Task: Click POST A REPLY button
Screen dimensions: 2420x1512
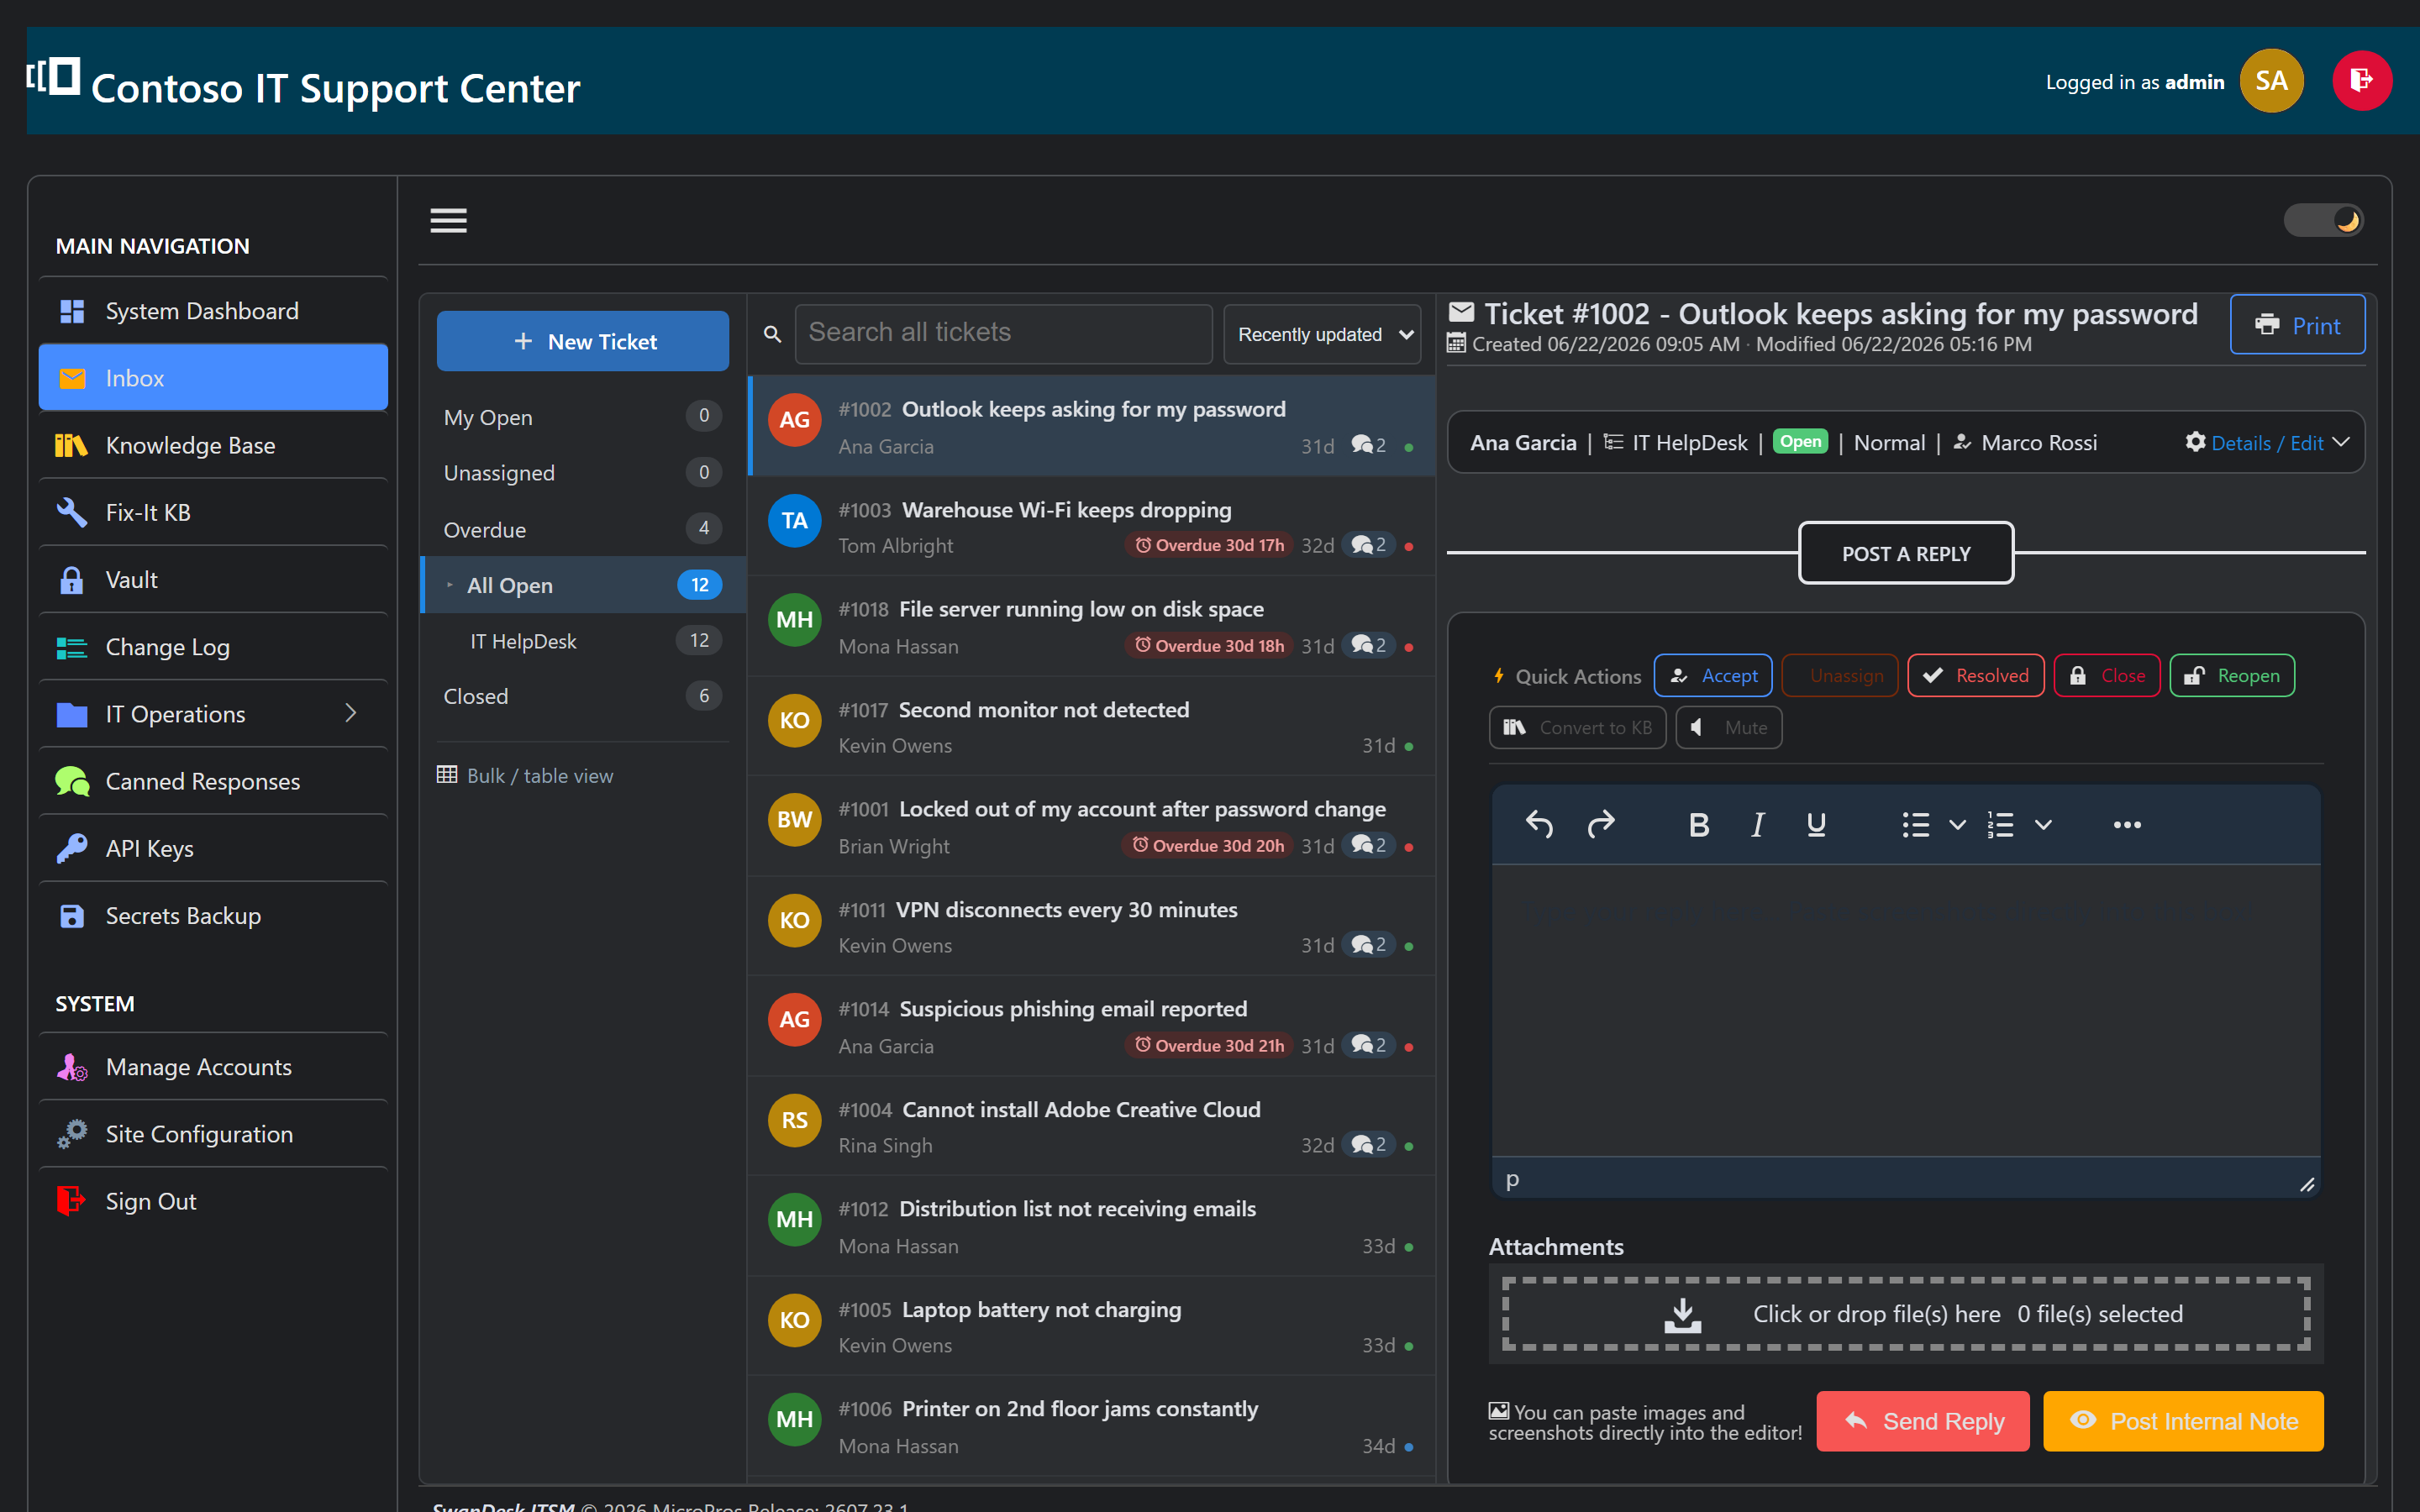Action: click(x=1905, y=553)
